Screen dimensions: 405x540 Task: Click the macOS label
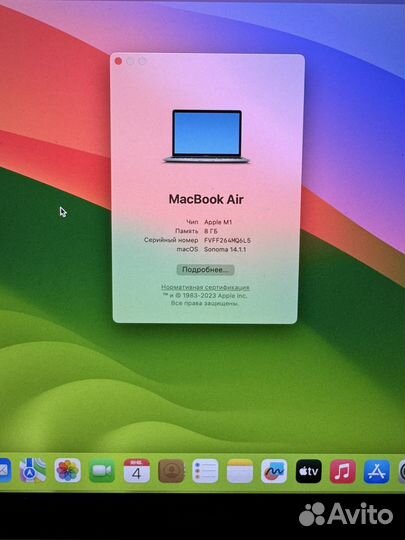(x=187, y=249)
